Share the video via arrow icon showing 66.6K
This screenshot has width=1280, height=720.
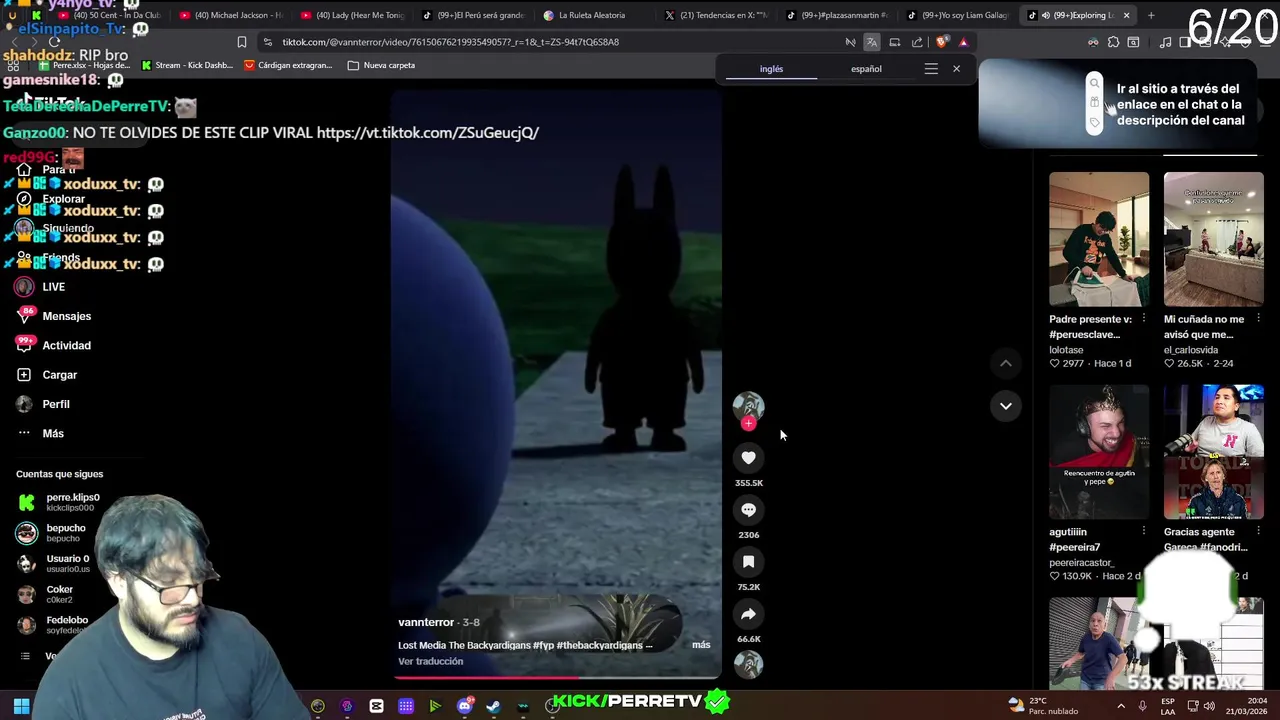point(748,614)
